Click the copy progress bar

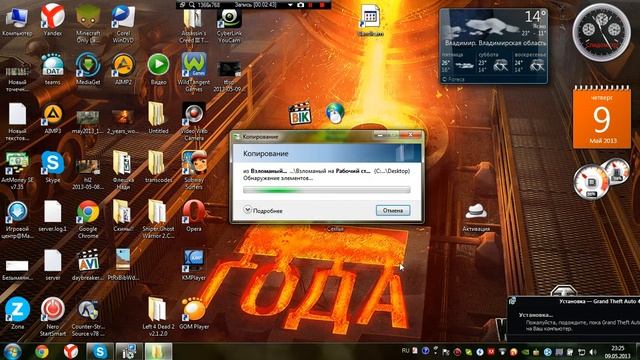click(x=327, y=190)
